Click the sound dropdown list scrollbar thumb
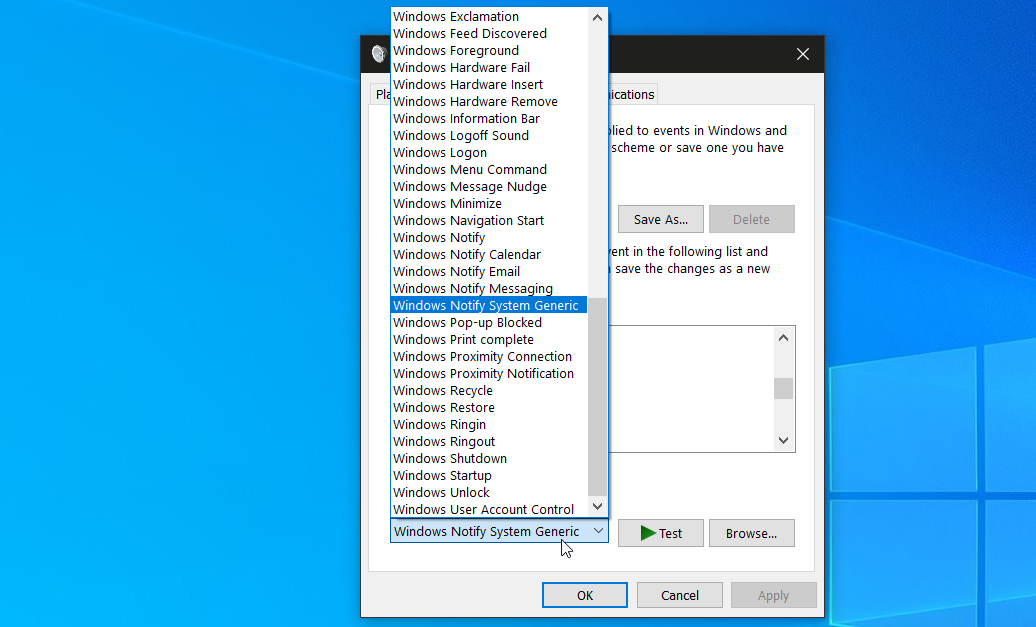The height and width of the screenshot is (627, 1036). (597, 395)
